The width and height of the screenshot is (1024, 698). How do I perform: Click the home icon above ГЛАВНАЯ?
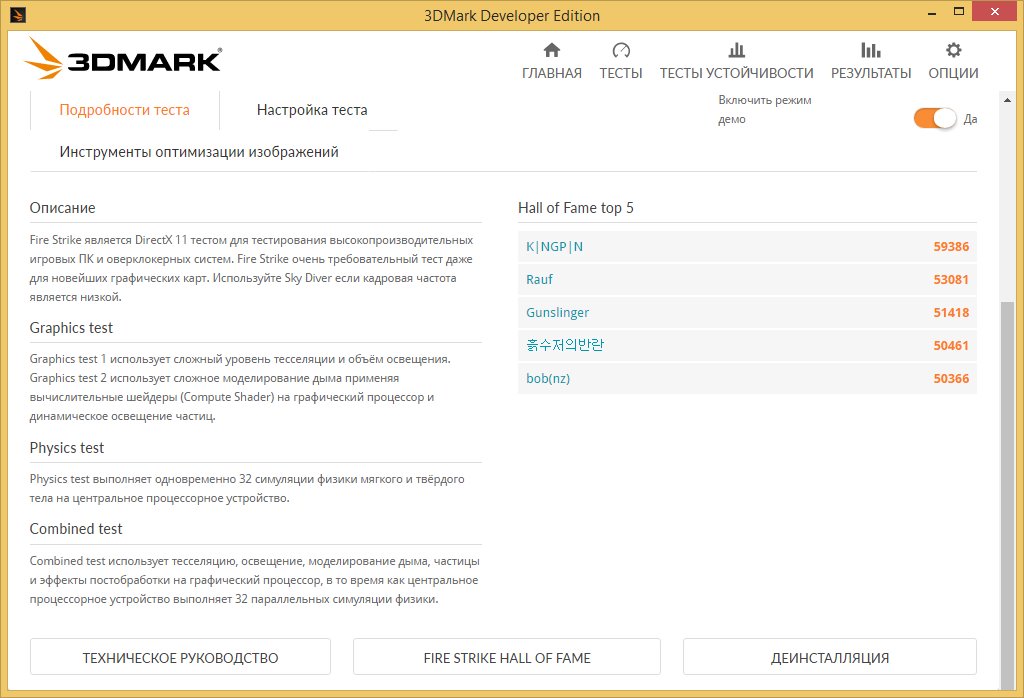click(552, 50)
